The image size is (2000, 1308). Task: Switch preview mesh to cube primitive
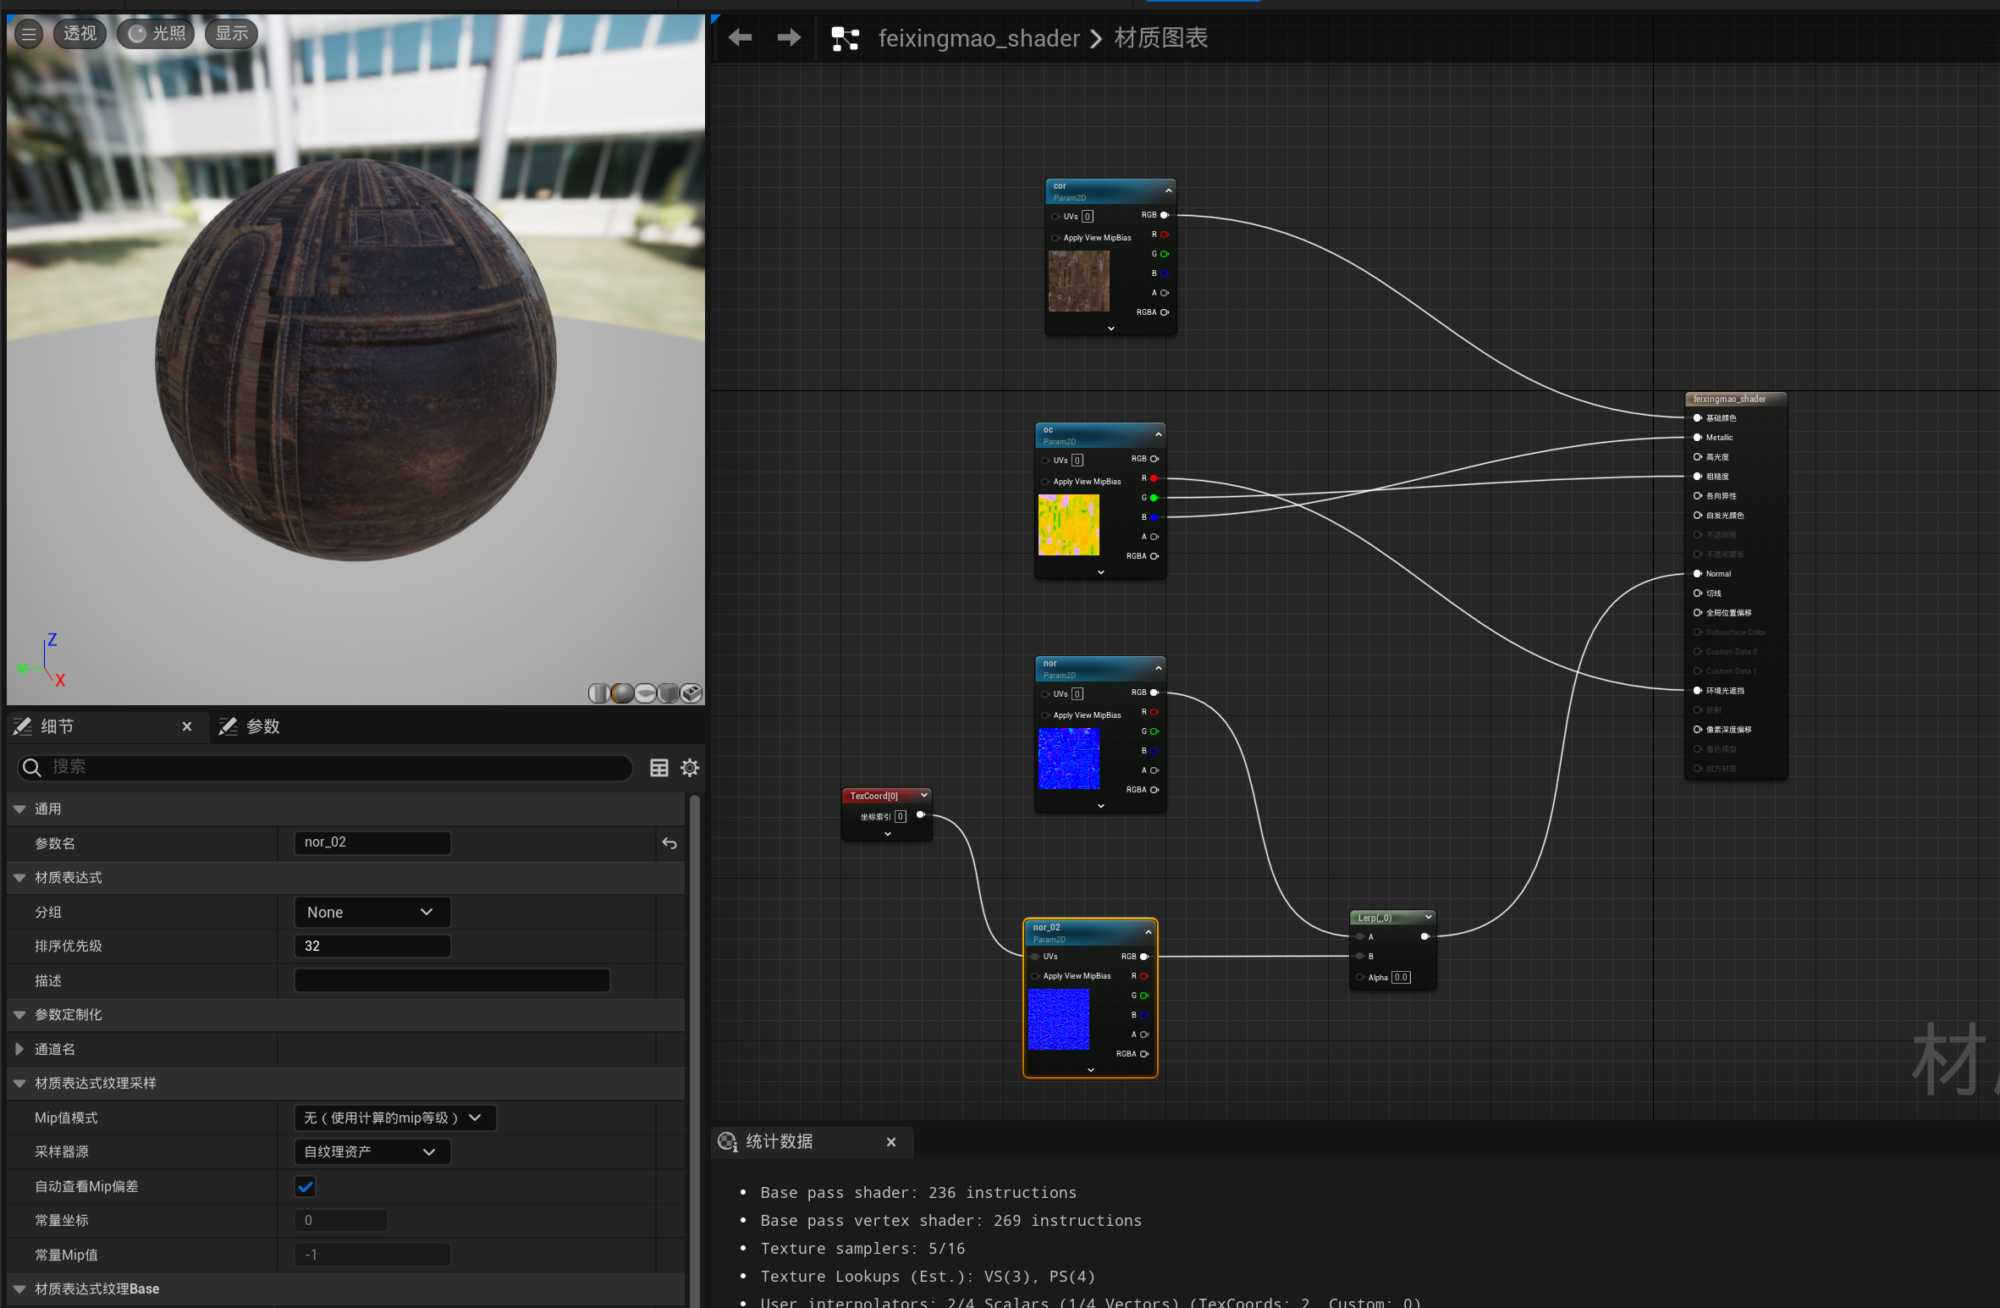[668, 693]
